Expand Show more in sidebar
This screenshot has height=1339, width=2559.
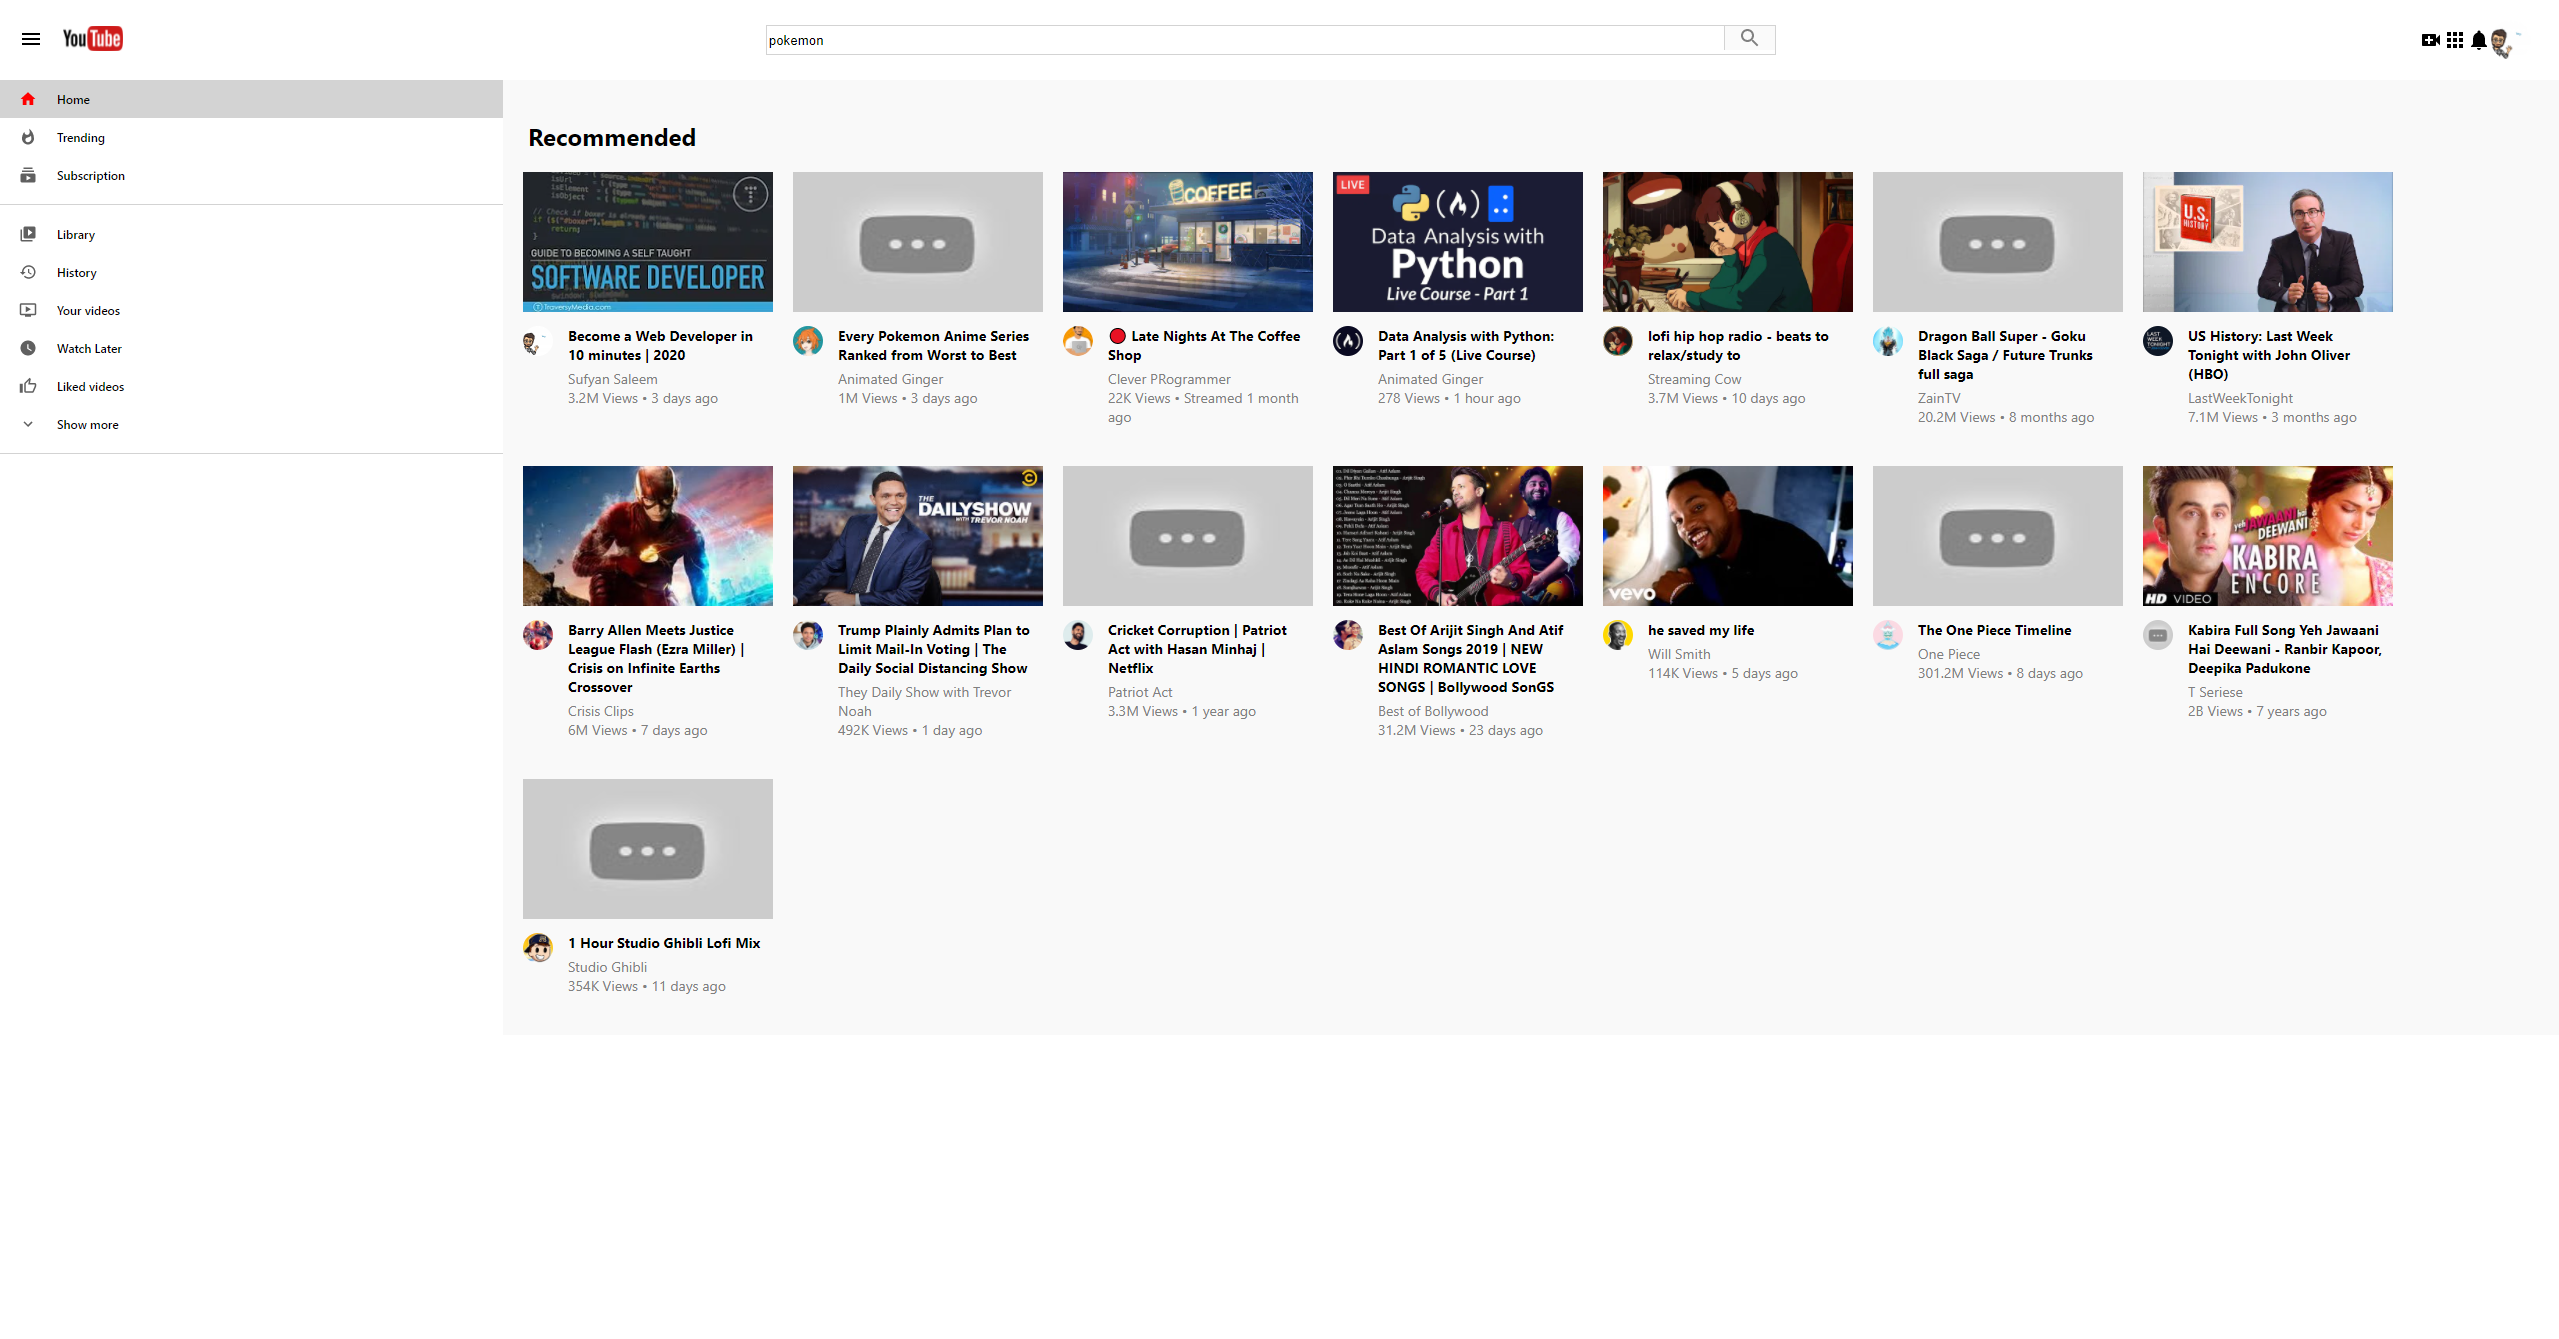[87, 425]
